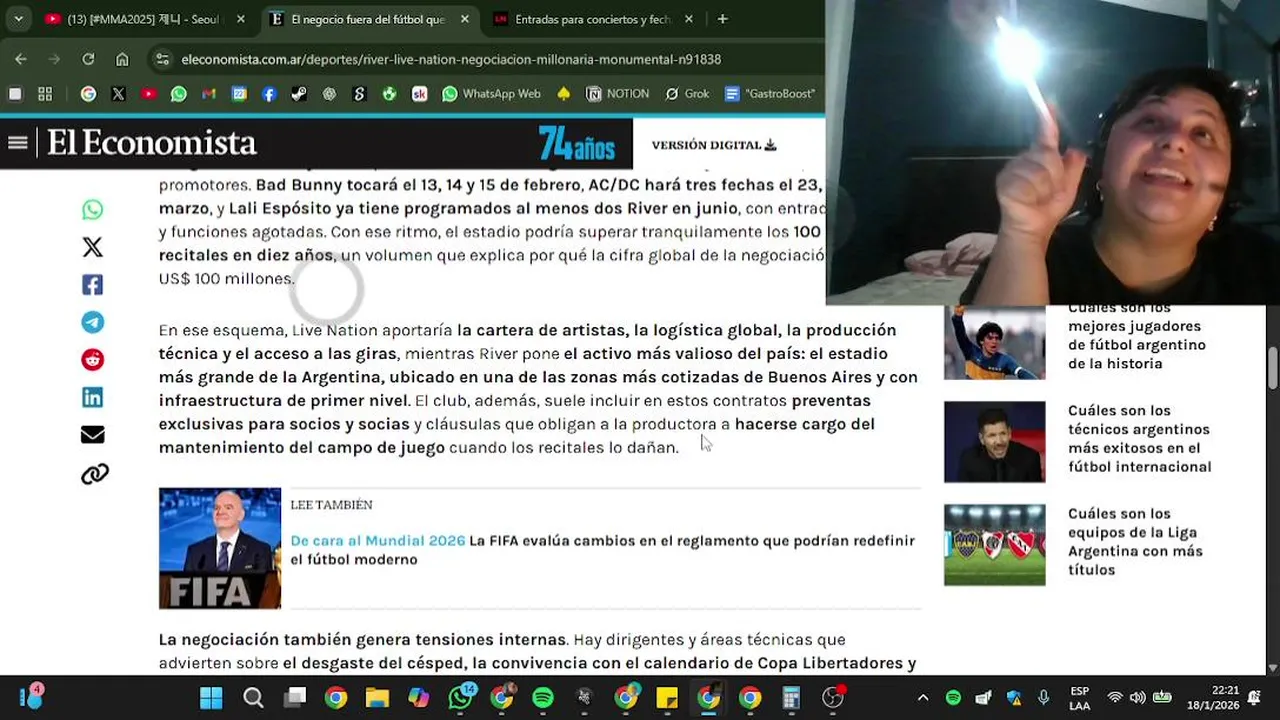Show hidden system tray icons chevron
This screenshot has width=1280, height=720.
click(923, 698)
